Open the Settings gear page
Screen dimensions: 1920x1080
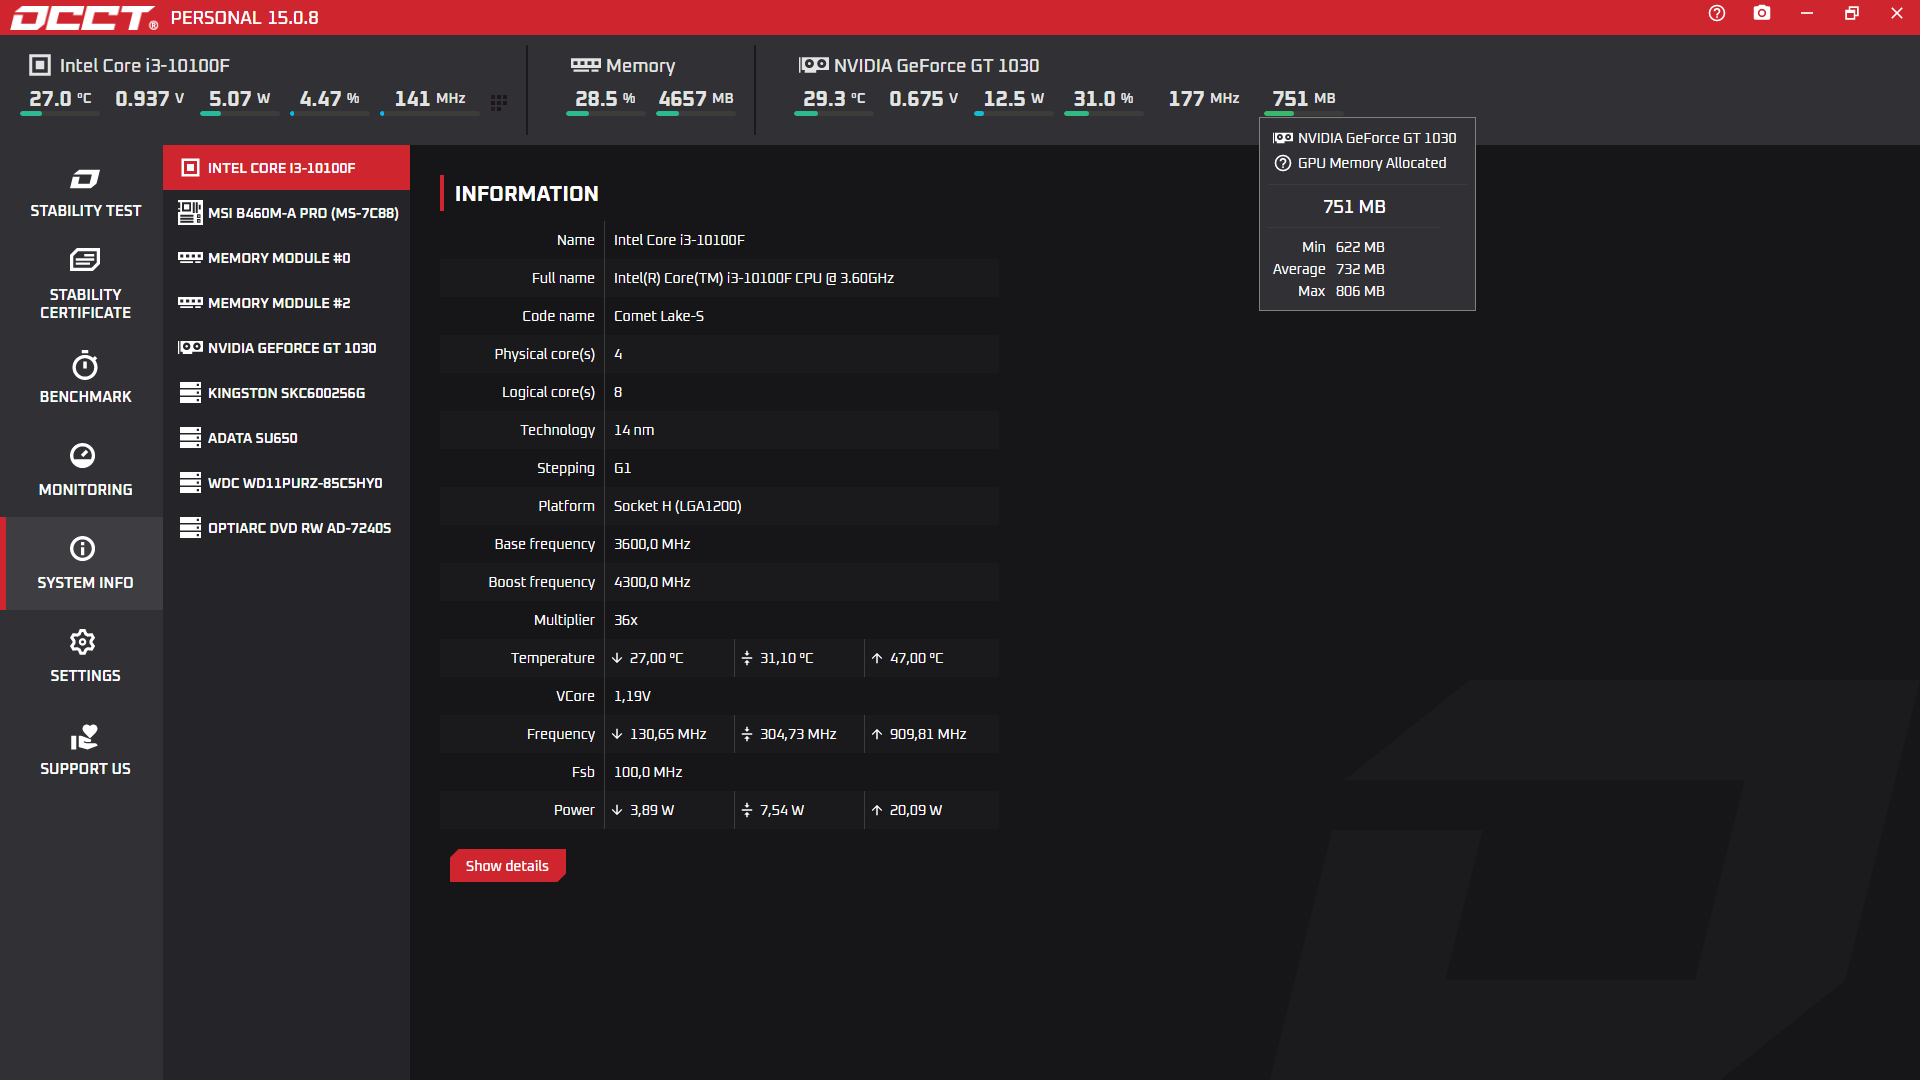pos(85,656)
